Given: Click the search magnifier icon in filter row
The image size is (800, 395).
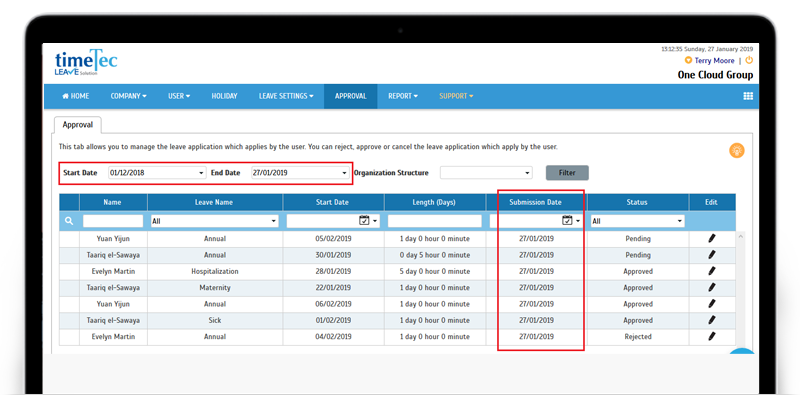Looking at the screenshot, I should click(69, 221).
